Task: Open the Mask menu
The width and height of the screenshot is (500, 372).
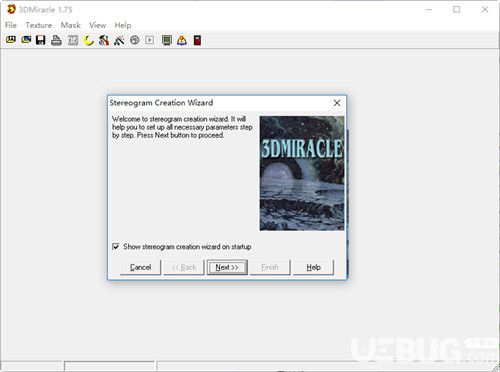Action: (70, 25)
